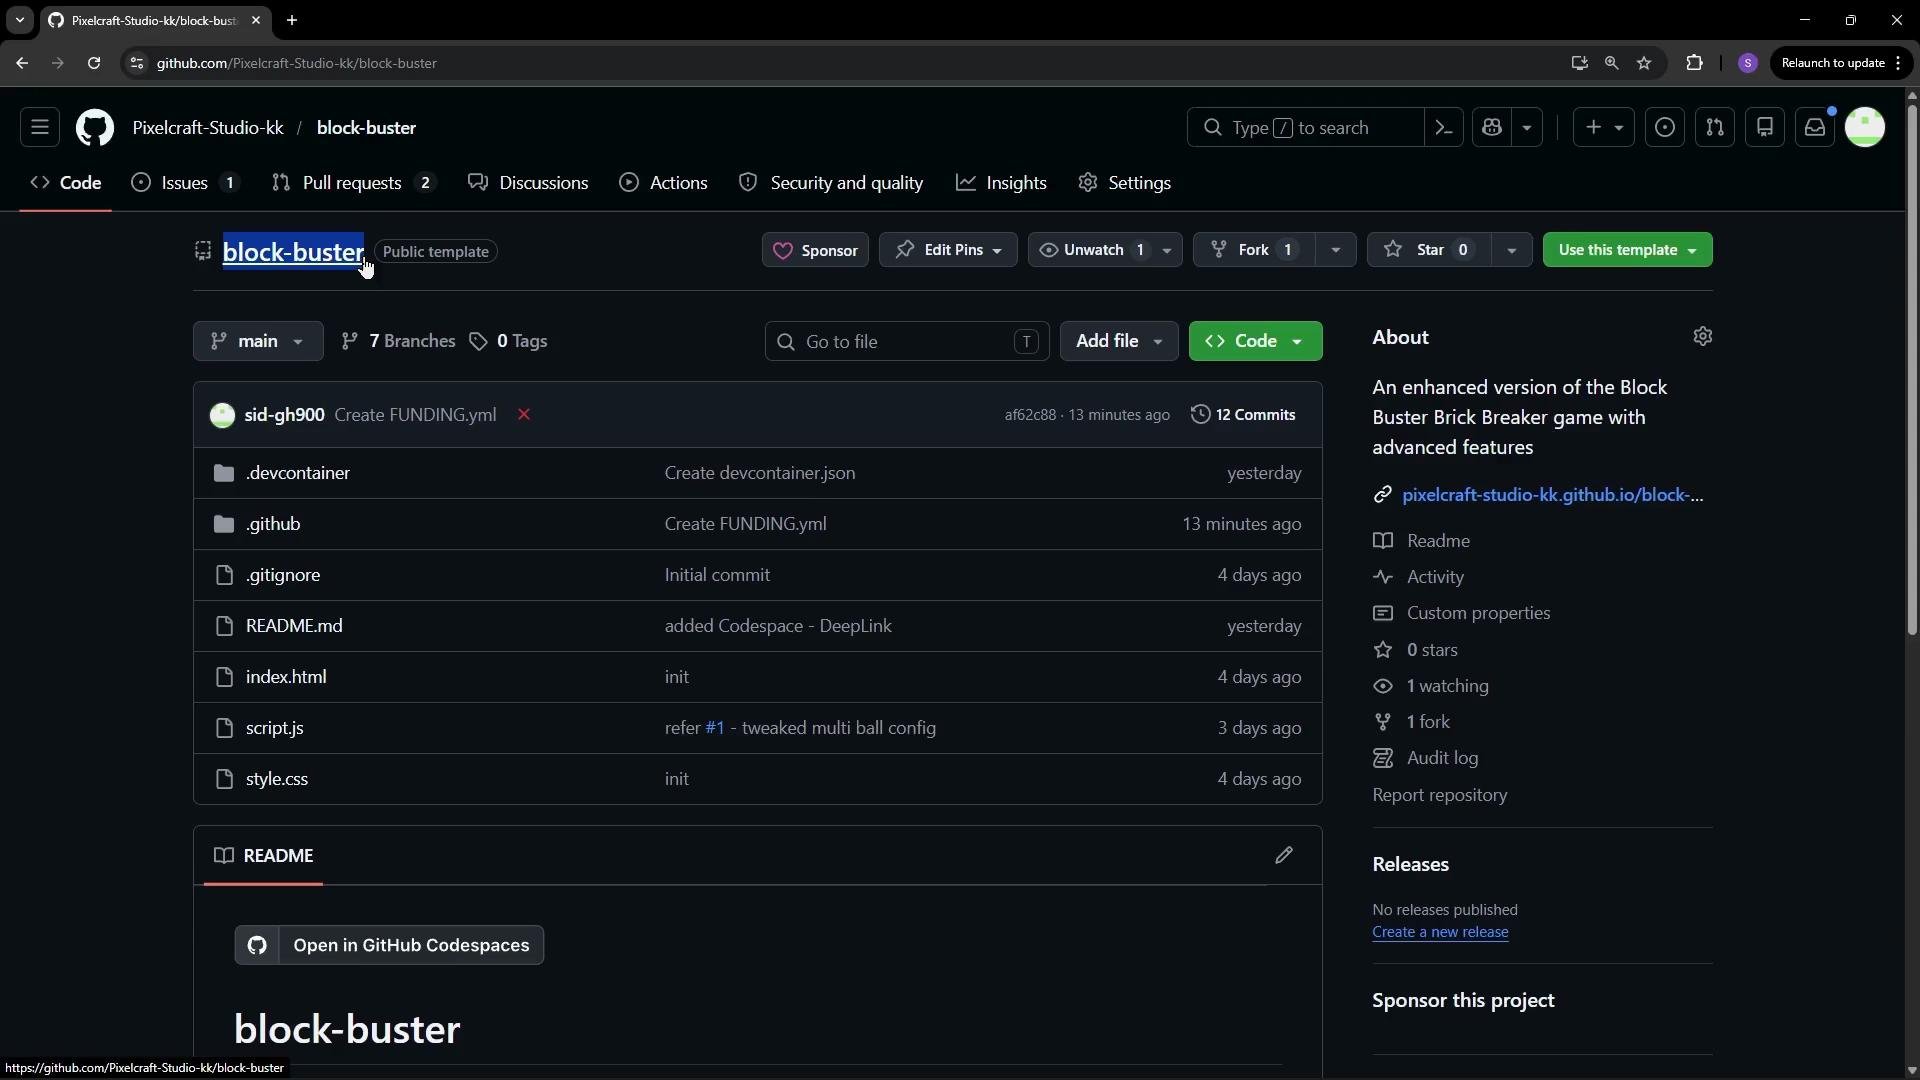Expand the Star lists dropdown arrow
The height and width of the screenshot is (1080, 1920).
[1512, 250]
